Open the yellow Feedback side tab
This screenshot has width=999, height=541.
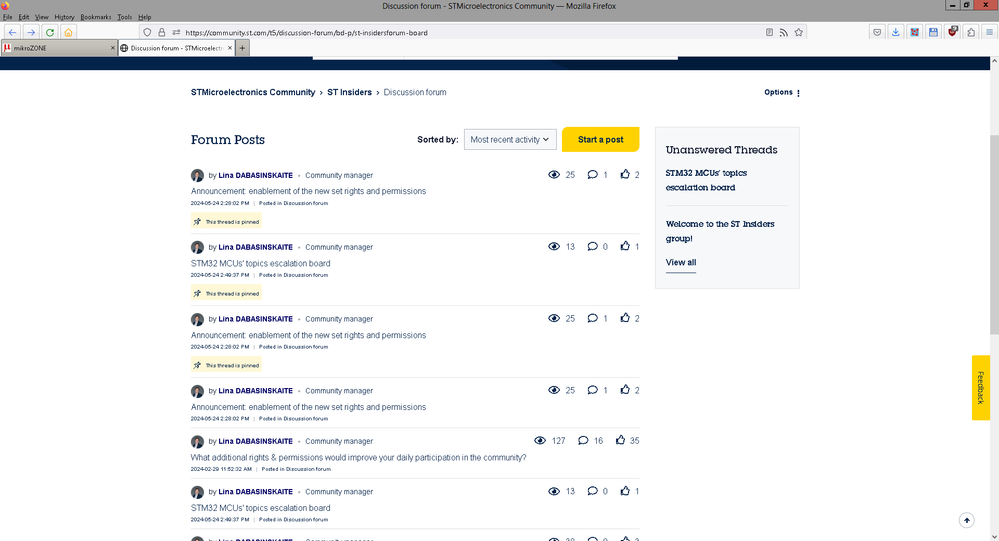(x=981, y=387)
